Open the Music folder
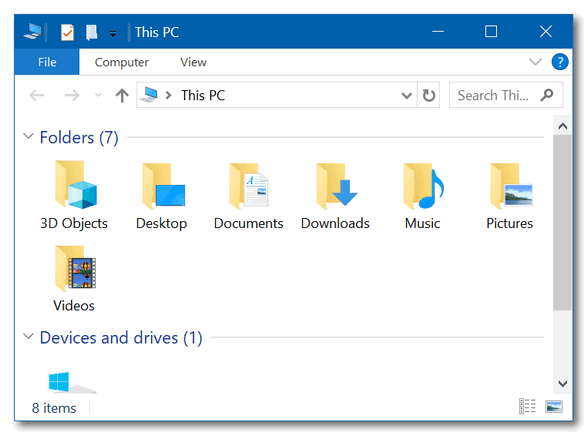The image size is (588, 436). (x=423, y=195)
